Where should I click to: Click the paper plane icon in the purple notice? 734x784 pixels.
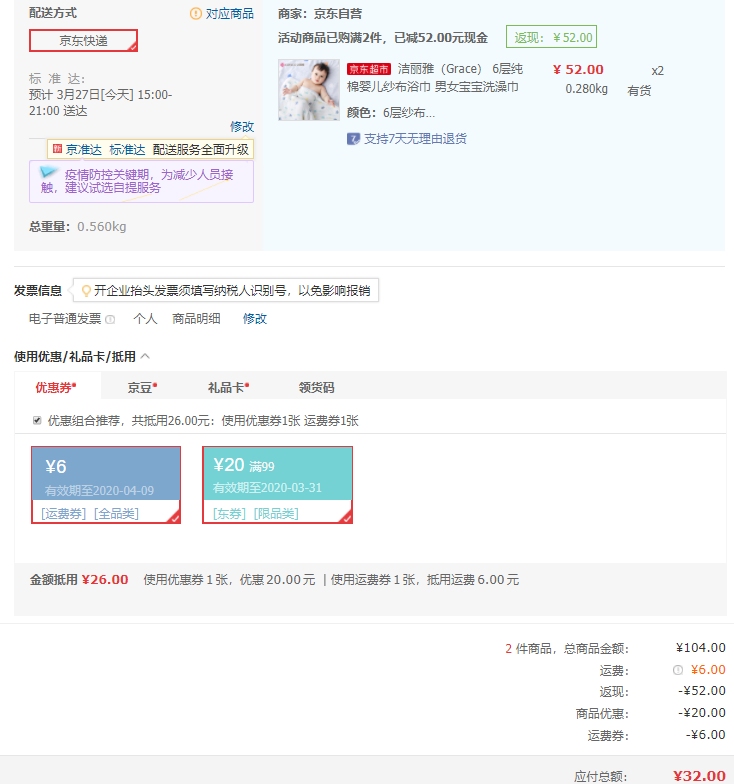tap(48, 172)
